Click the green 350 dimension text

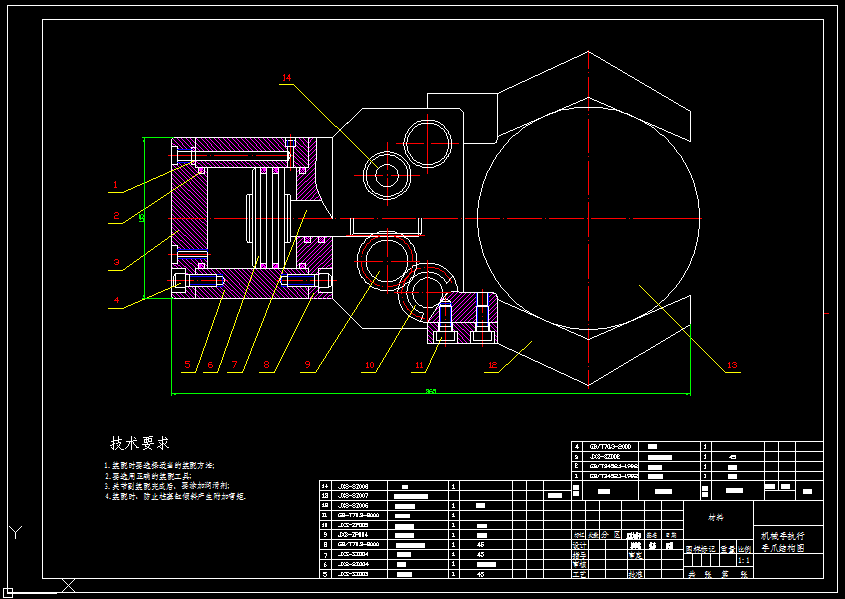click(431, 391)
